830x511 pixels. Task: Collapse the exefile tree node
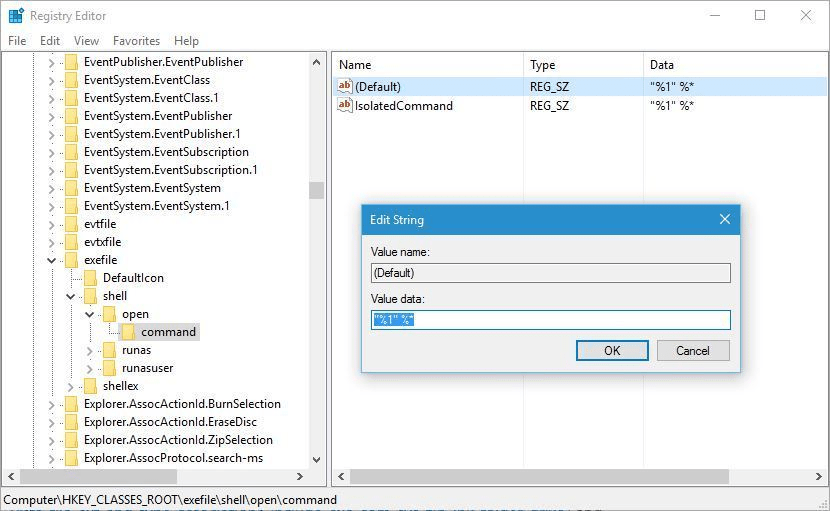click(x=52, y=260)
